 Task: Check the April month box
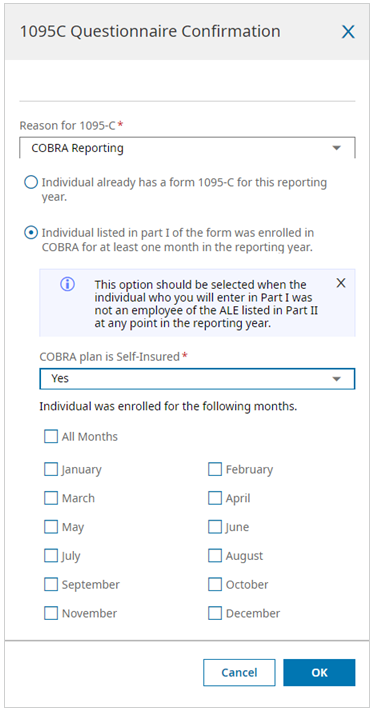click(x=215, y=498)
